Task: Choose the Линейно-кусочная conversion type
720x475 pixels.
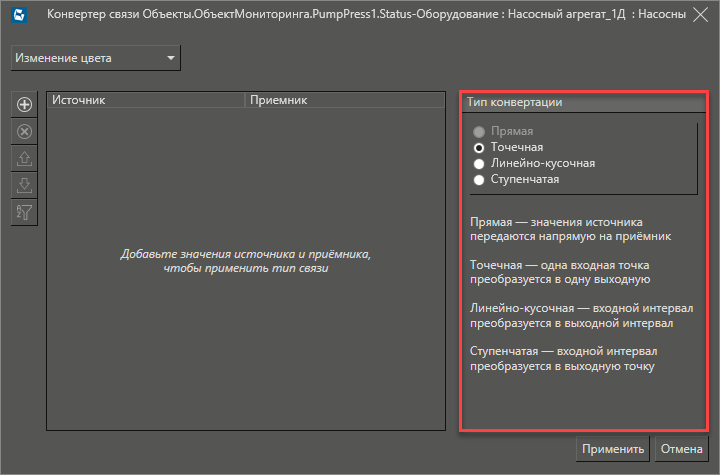Action: point(480,163)
